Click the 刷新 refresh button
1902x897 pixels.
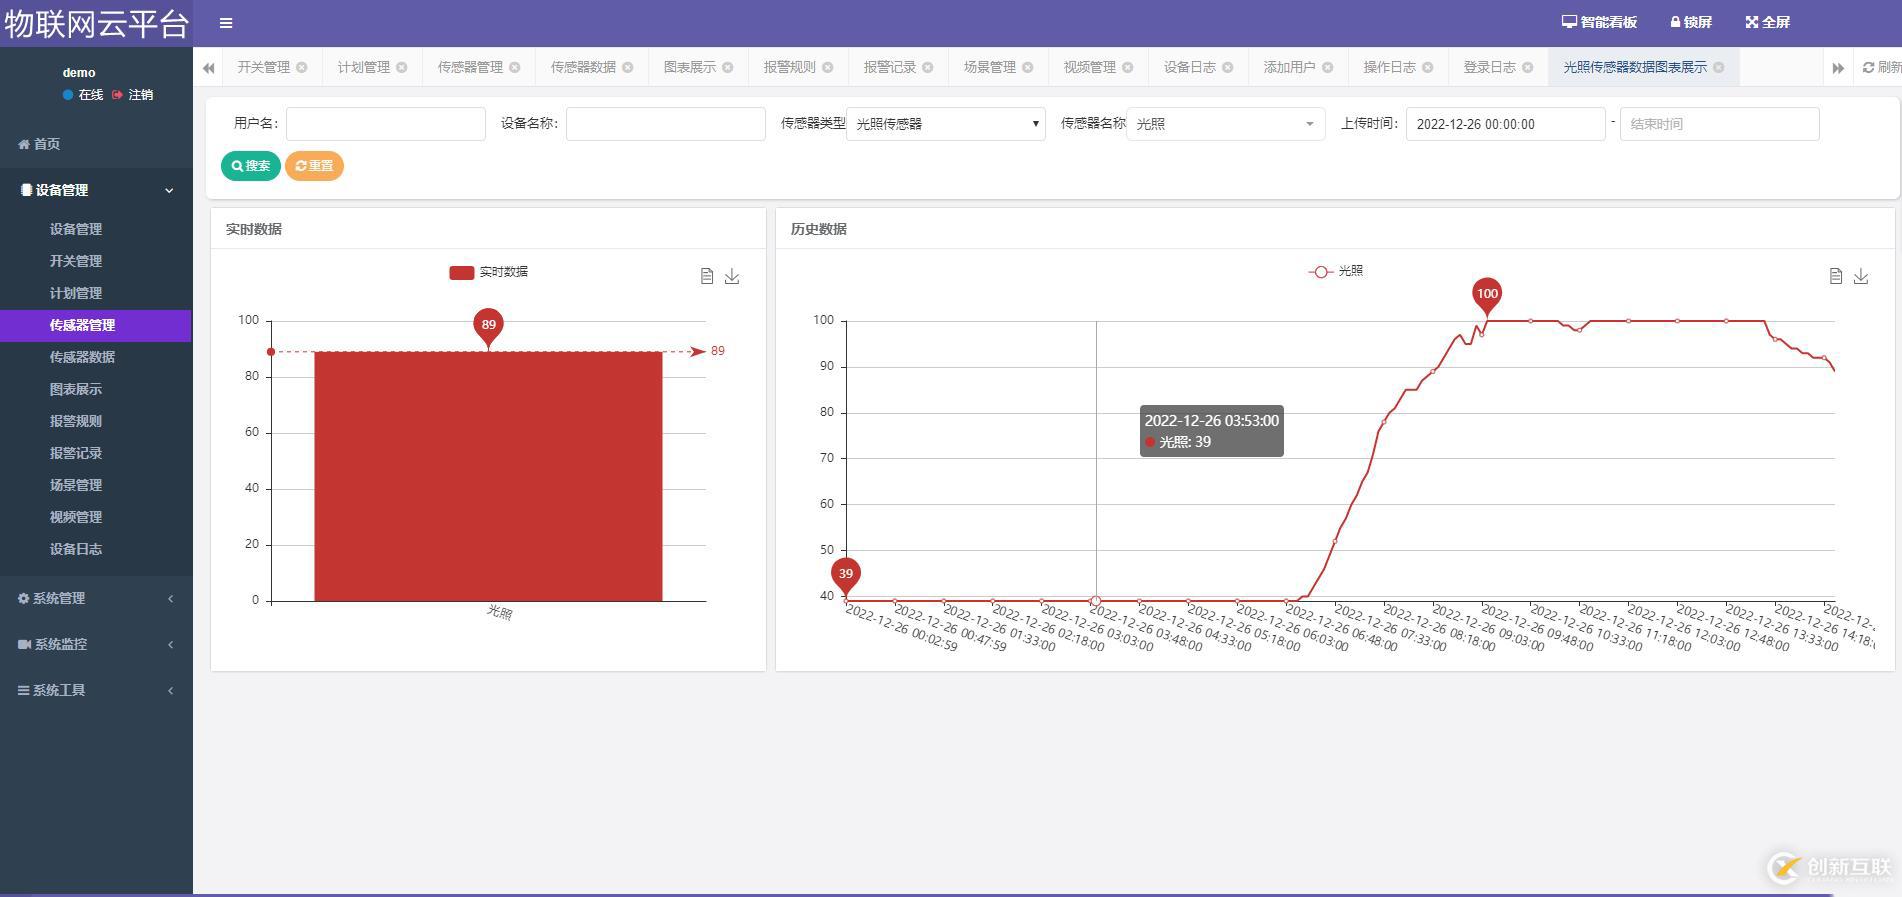[x=1882, y=67]
